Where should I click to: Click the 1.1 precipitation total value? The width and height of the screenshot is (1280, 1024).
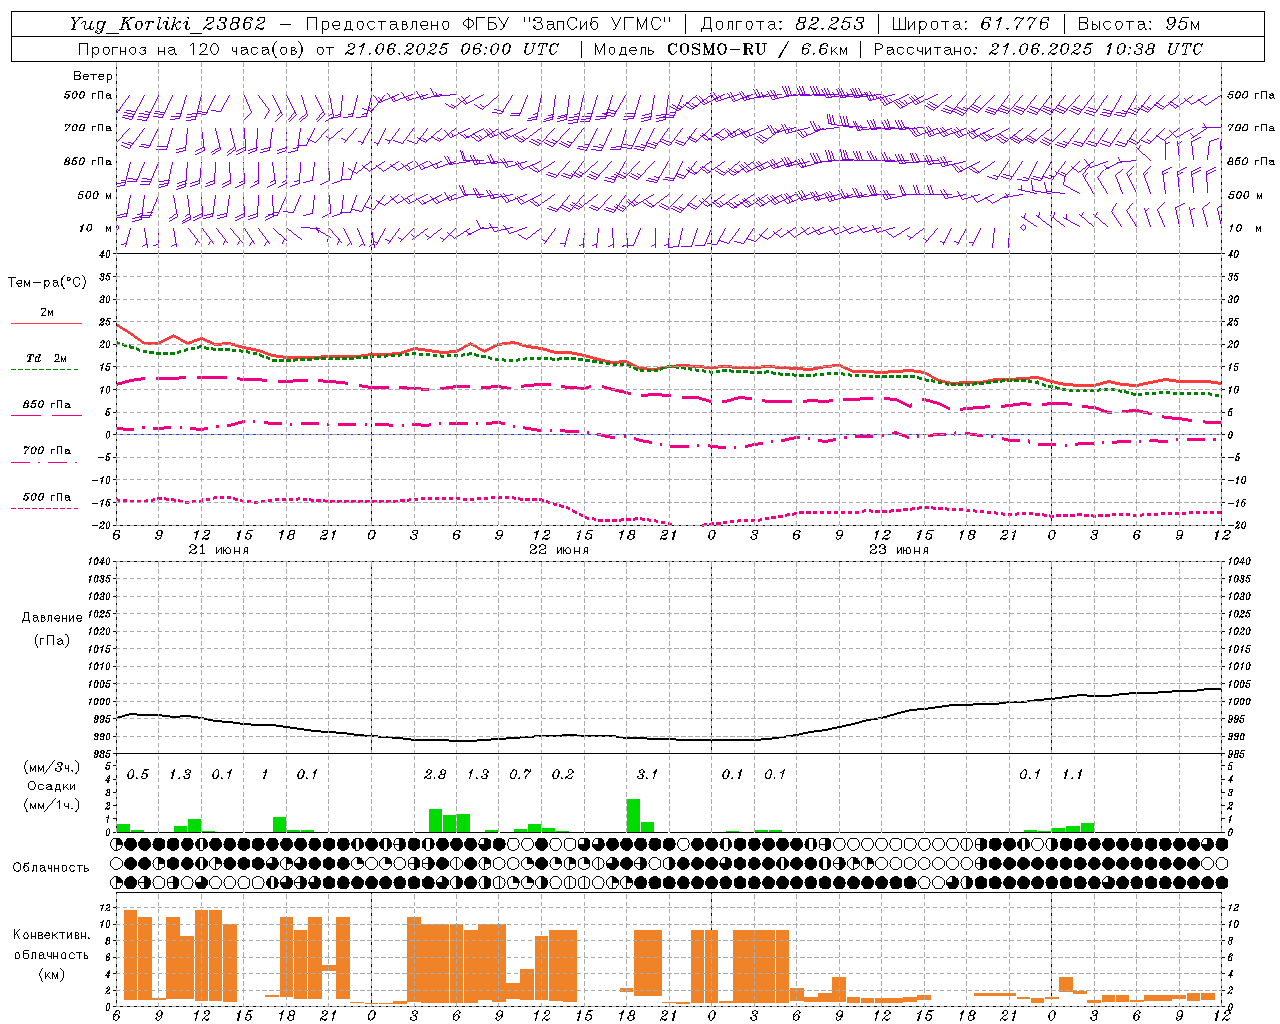click(x=1072, y=774)
